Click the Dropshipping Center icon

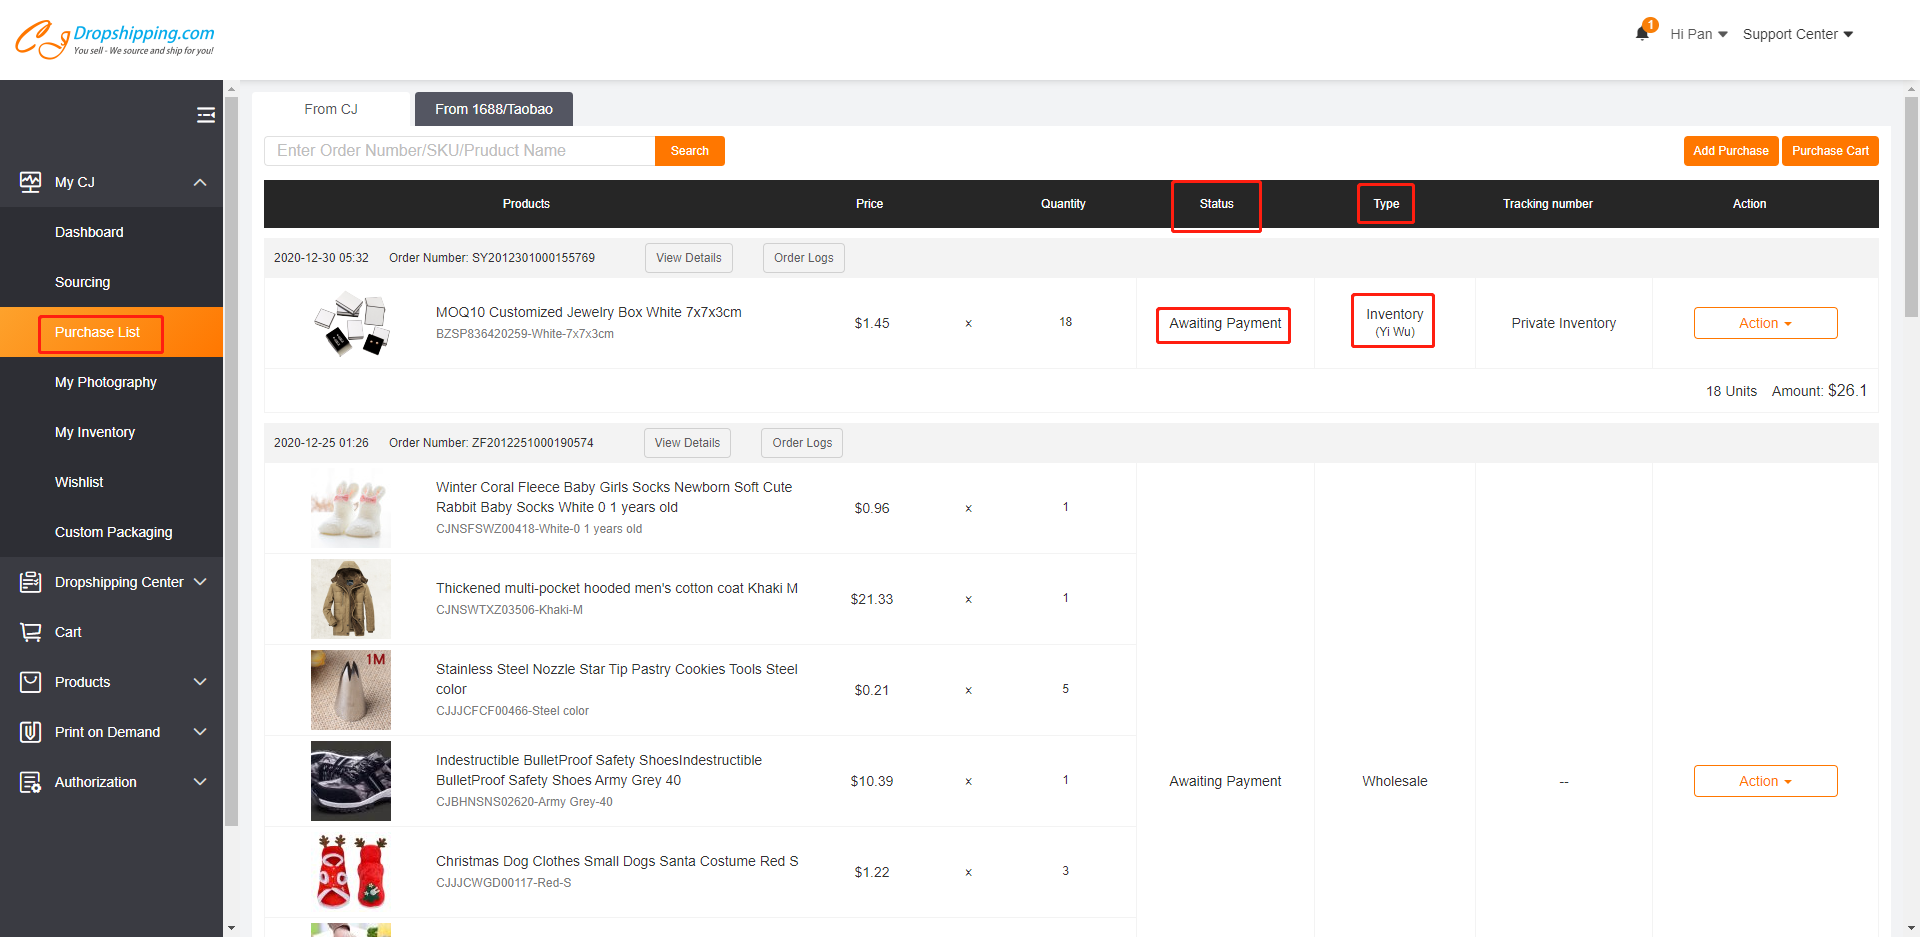coord(31,582)
